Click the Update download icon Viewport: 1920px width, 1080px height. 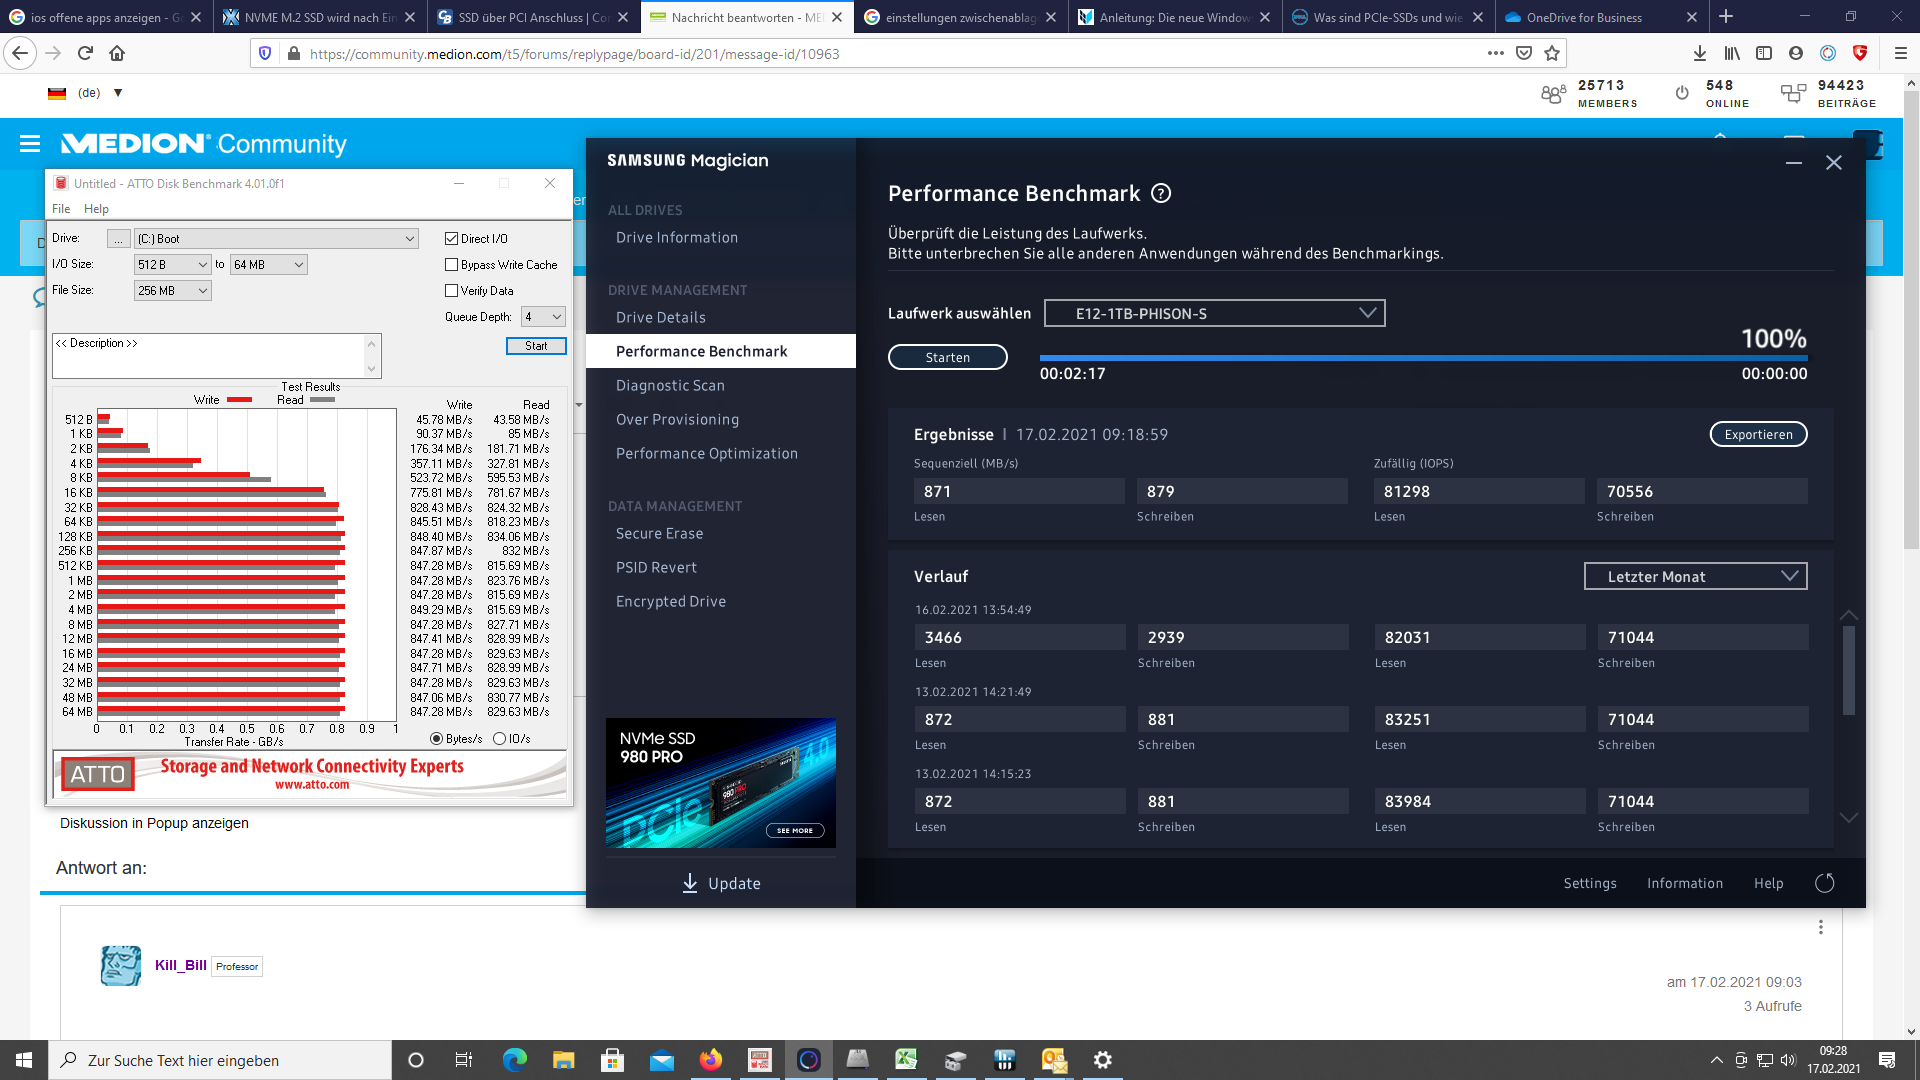click(x=690, y=883)
